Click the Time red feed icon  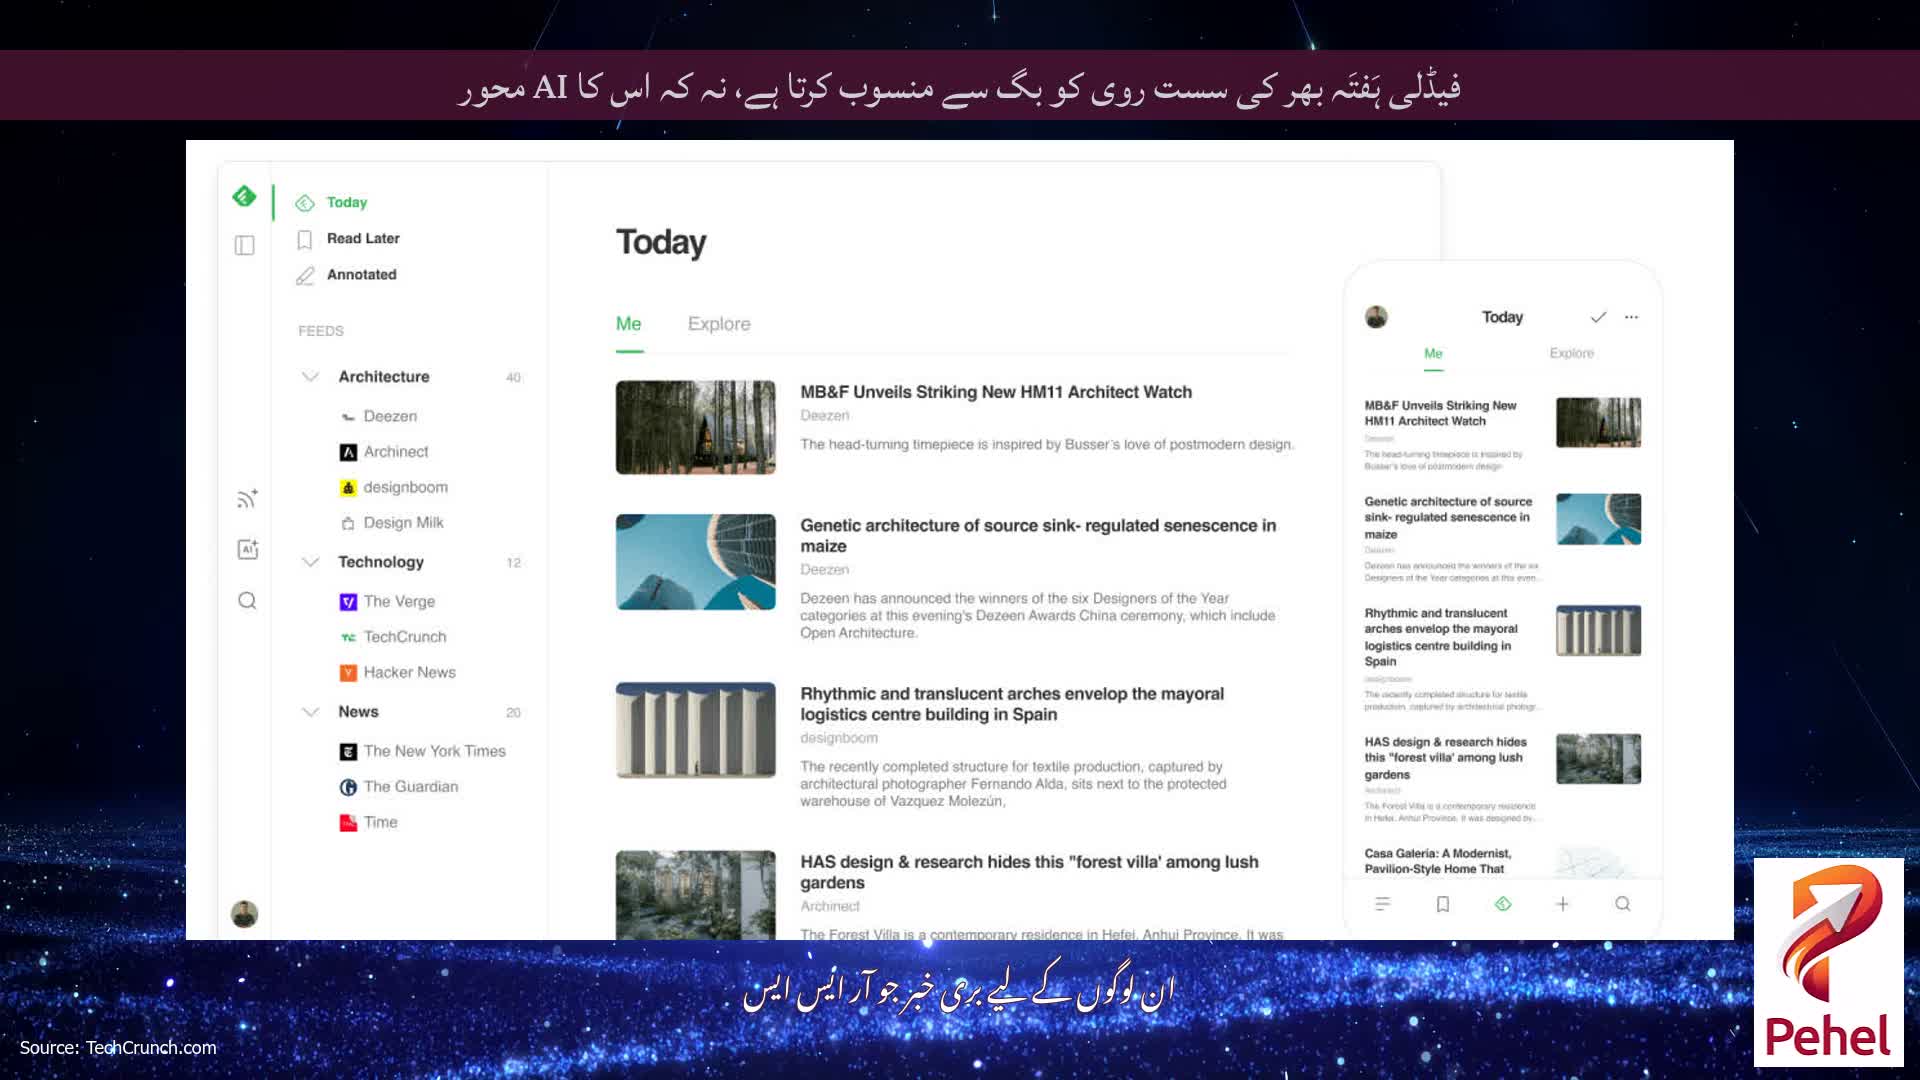pyautogui.click(x=348, y=823)
